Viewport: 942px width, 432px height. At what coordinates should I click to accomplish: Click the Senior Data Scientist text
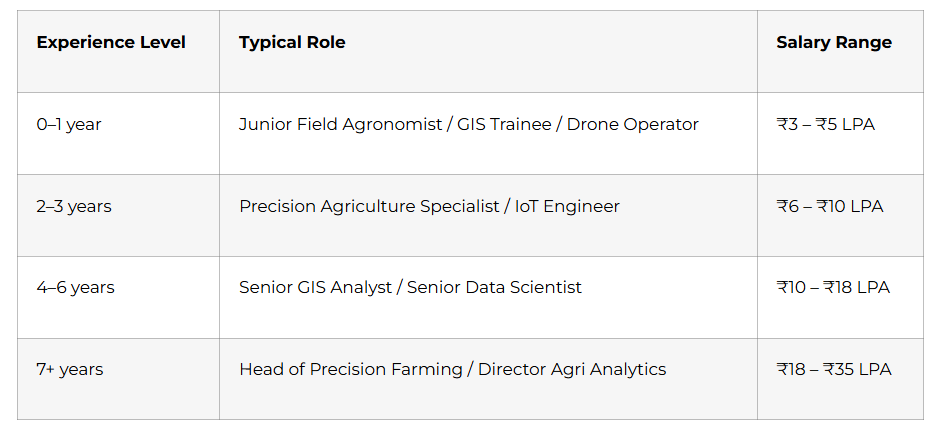494,287
